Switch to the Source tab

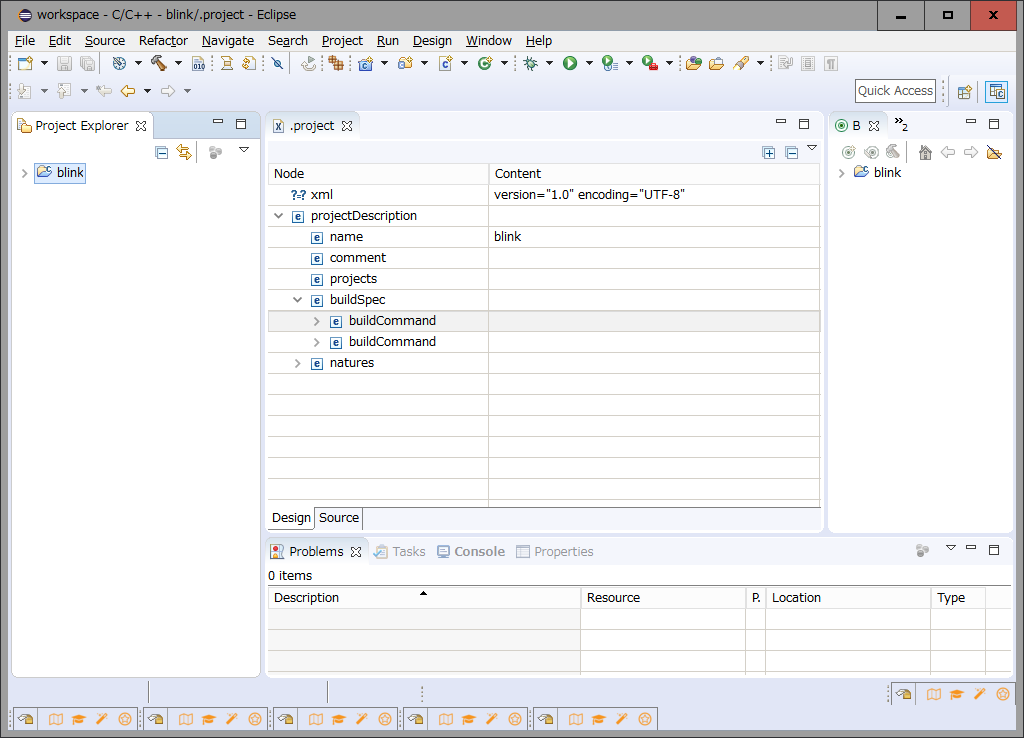pyautogui.click(x=339, y=518)
